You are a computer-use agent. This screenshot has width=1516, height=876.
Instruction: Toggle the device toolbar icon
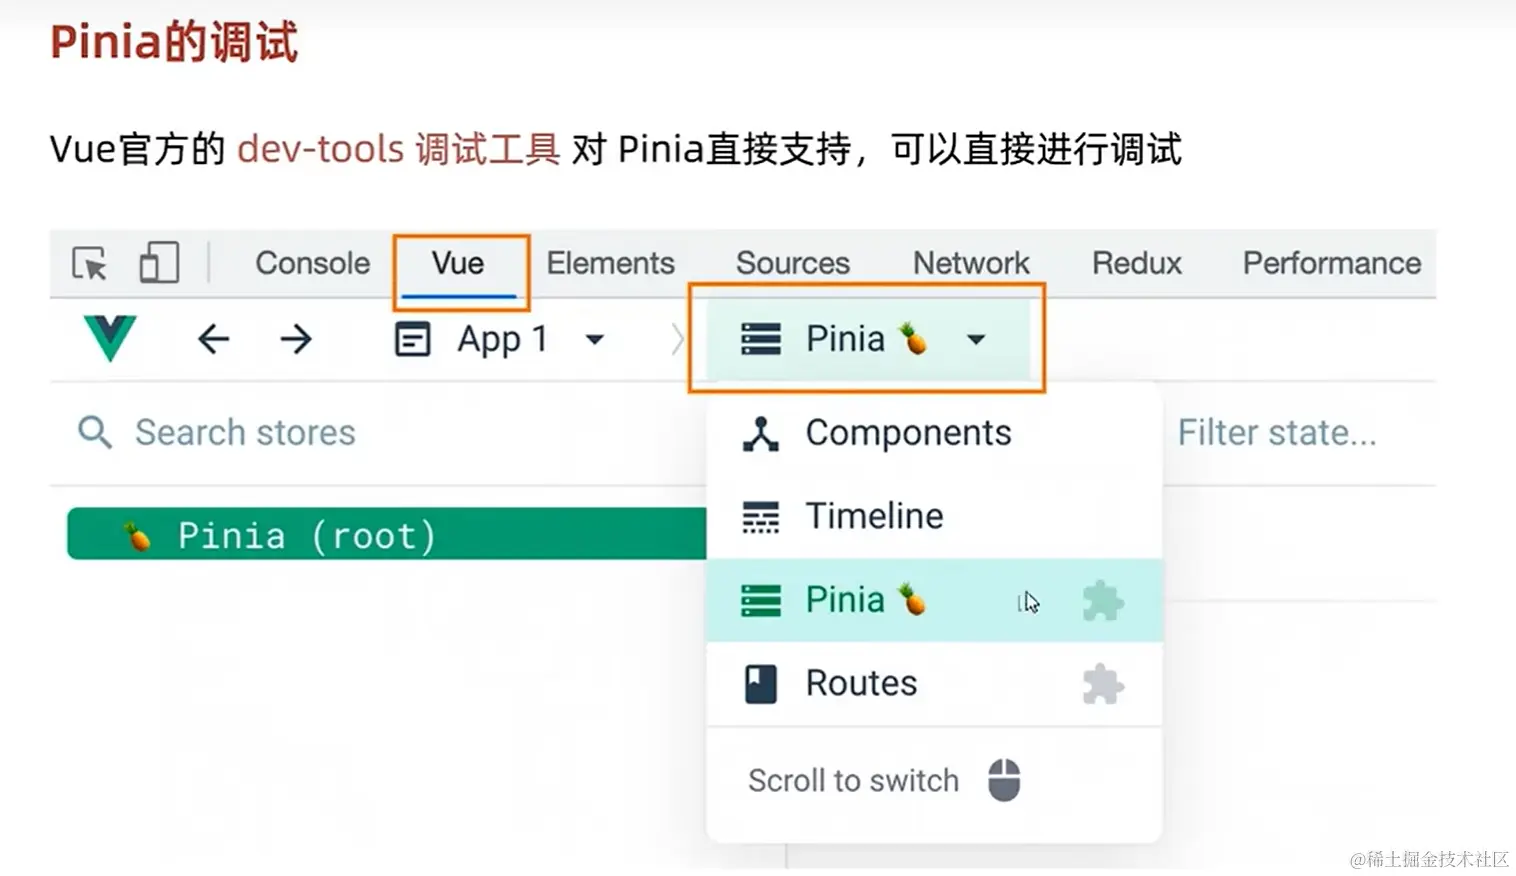click(159, 263)
